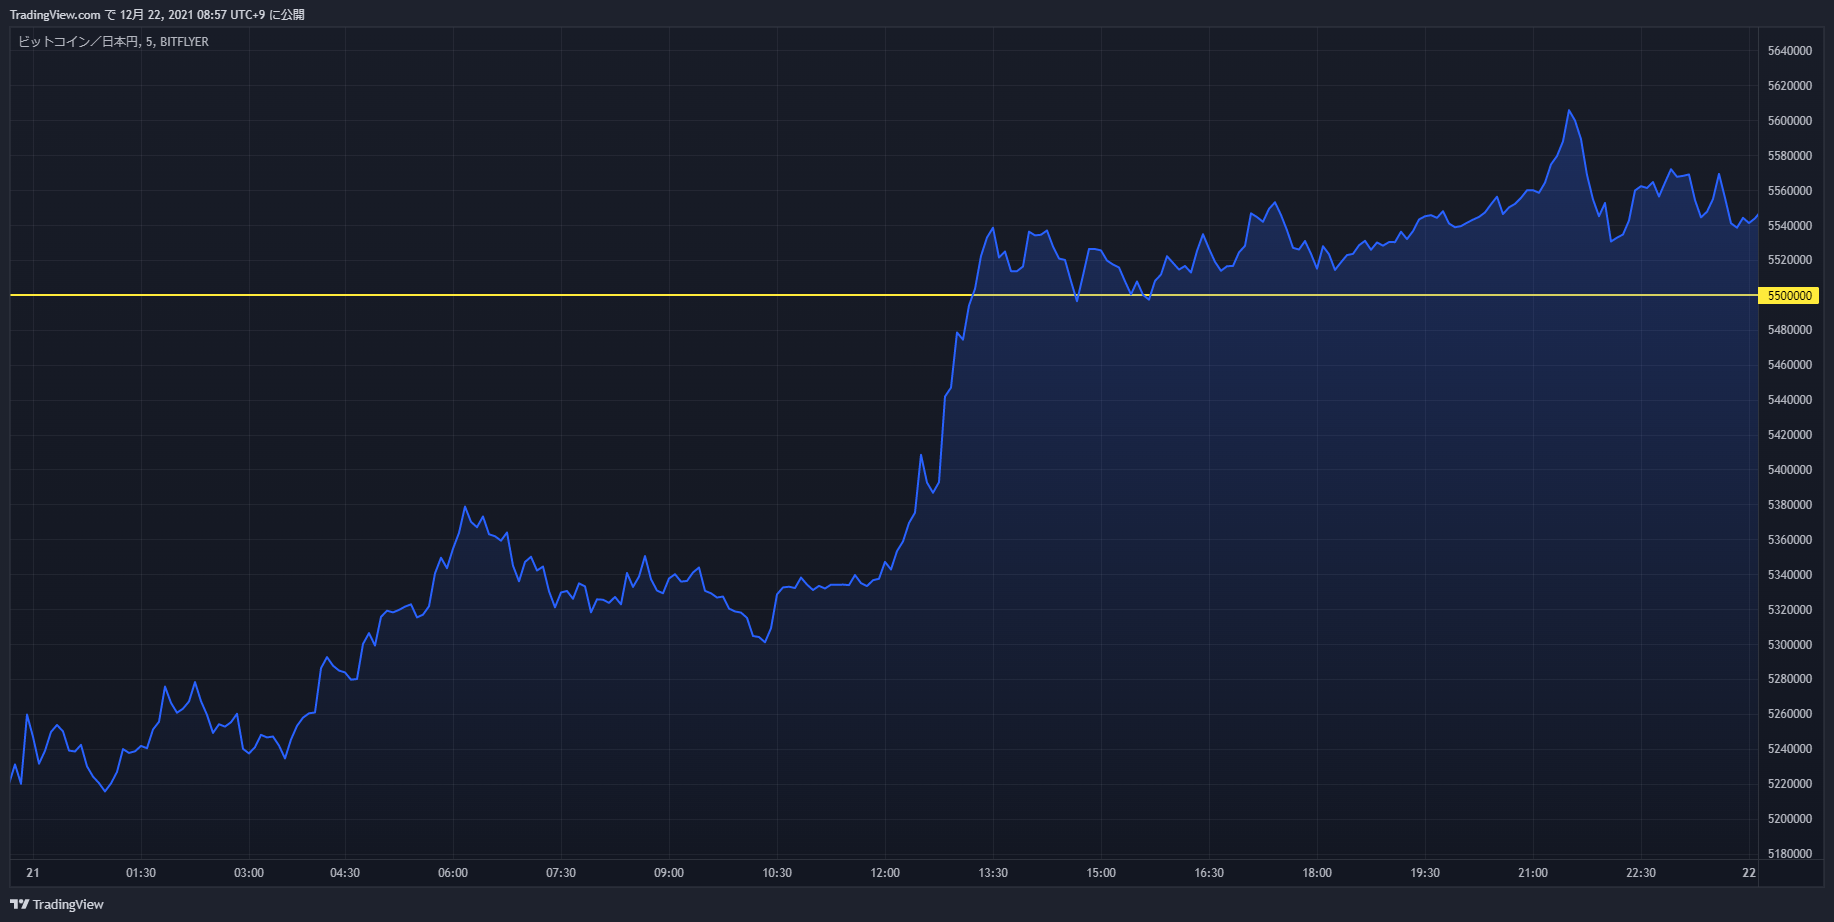Click the 15:00 time axis label
This screenshot has height=922, width=1834.
1101,873
